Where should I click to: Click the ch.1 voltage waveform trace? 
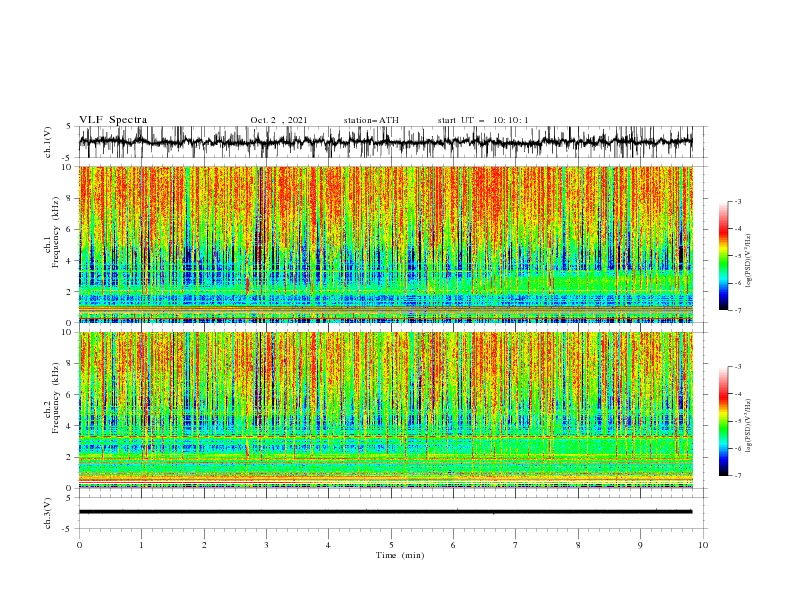tap(385, 142)
